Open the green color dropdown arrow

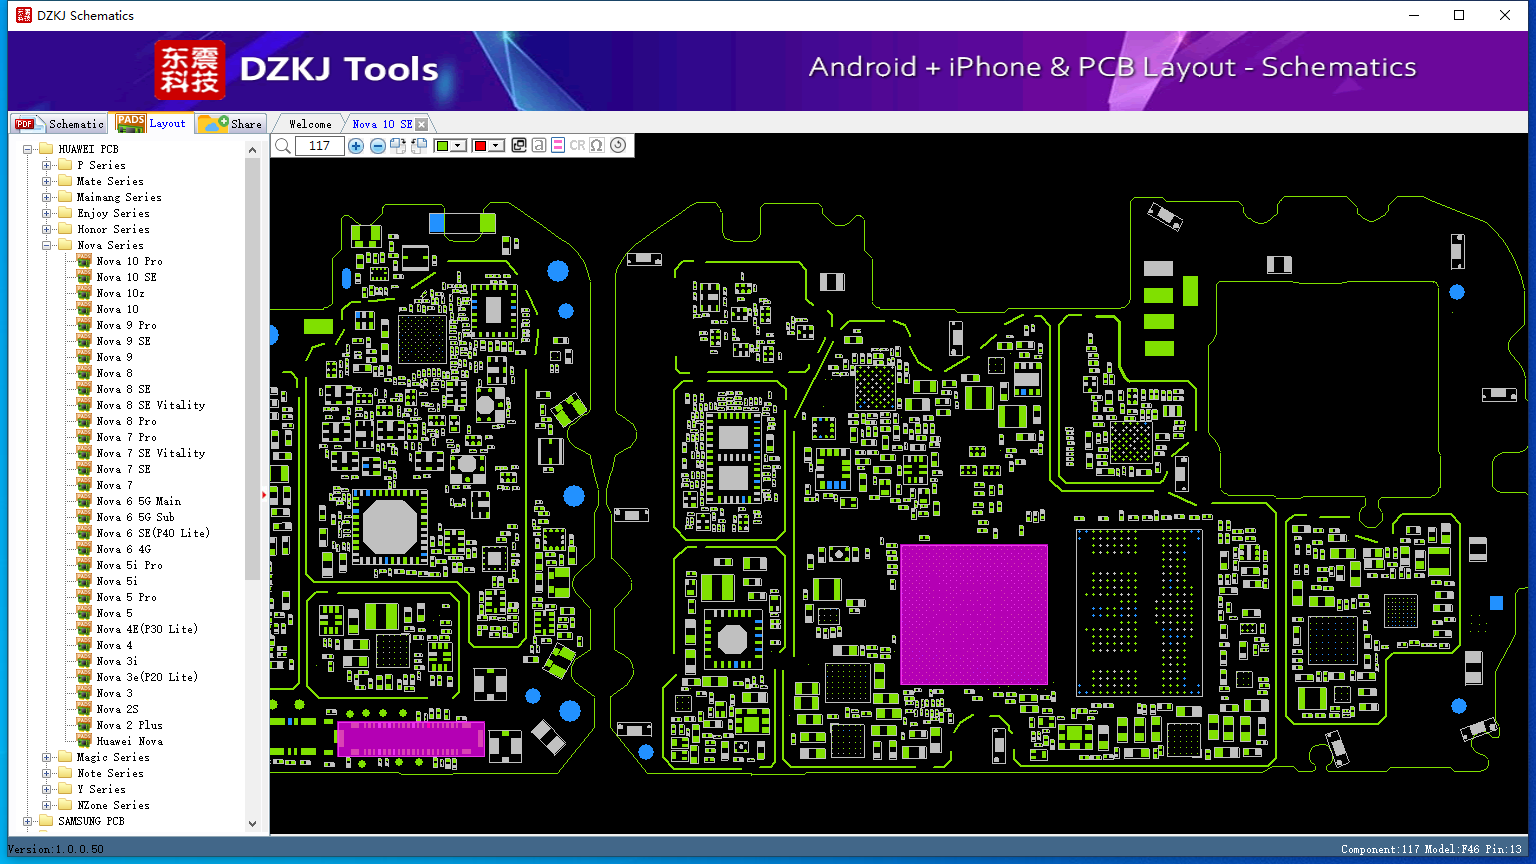point(458,146)
